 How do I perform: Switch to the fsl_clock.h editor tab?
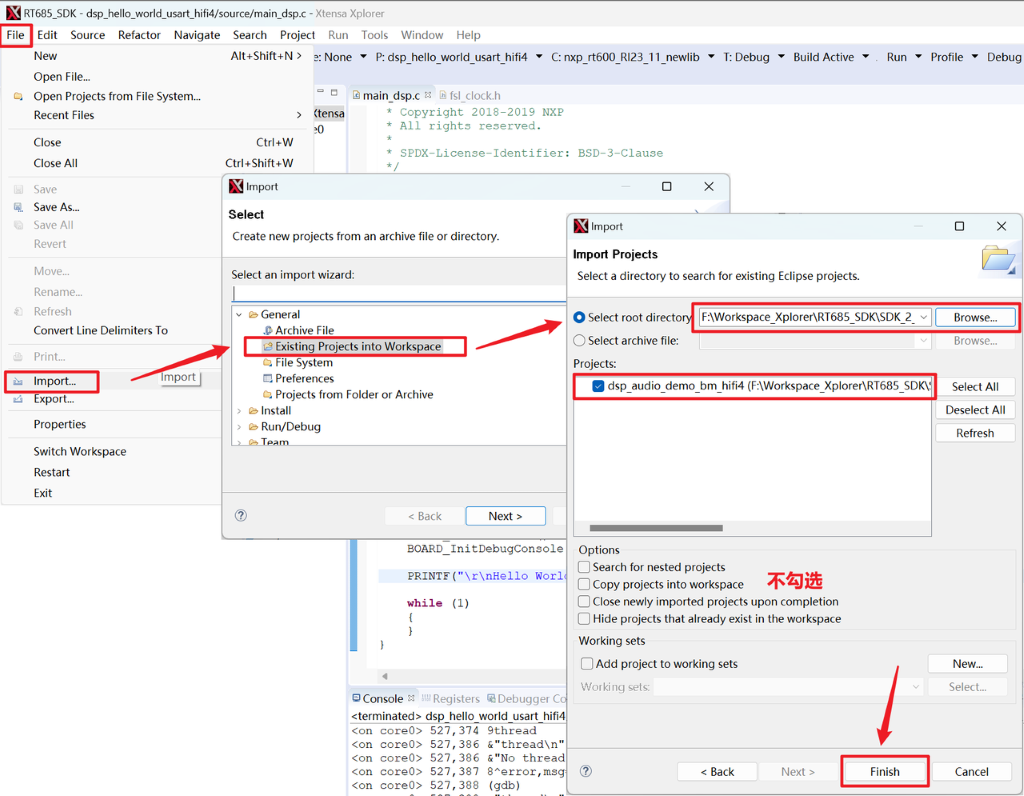(x=474, y=96)
